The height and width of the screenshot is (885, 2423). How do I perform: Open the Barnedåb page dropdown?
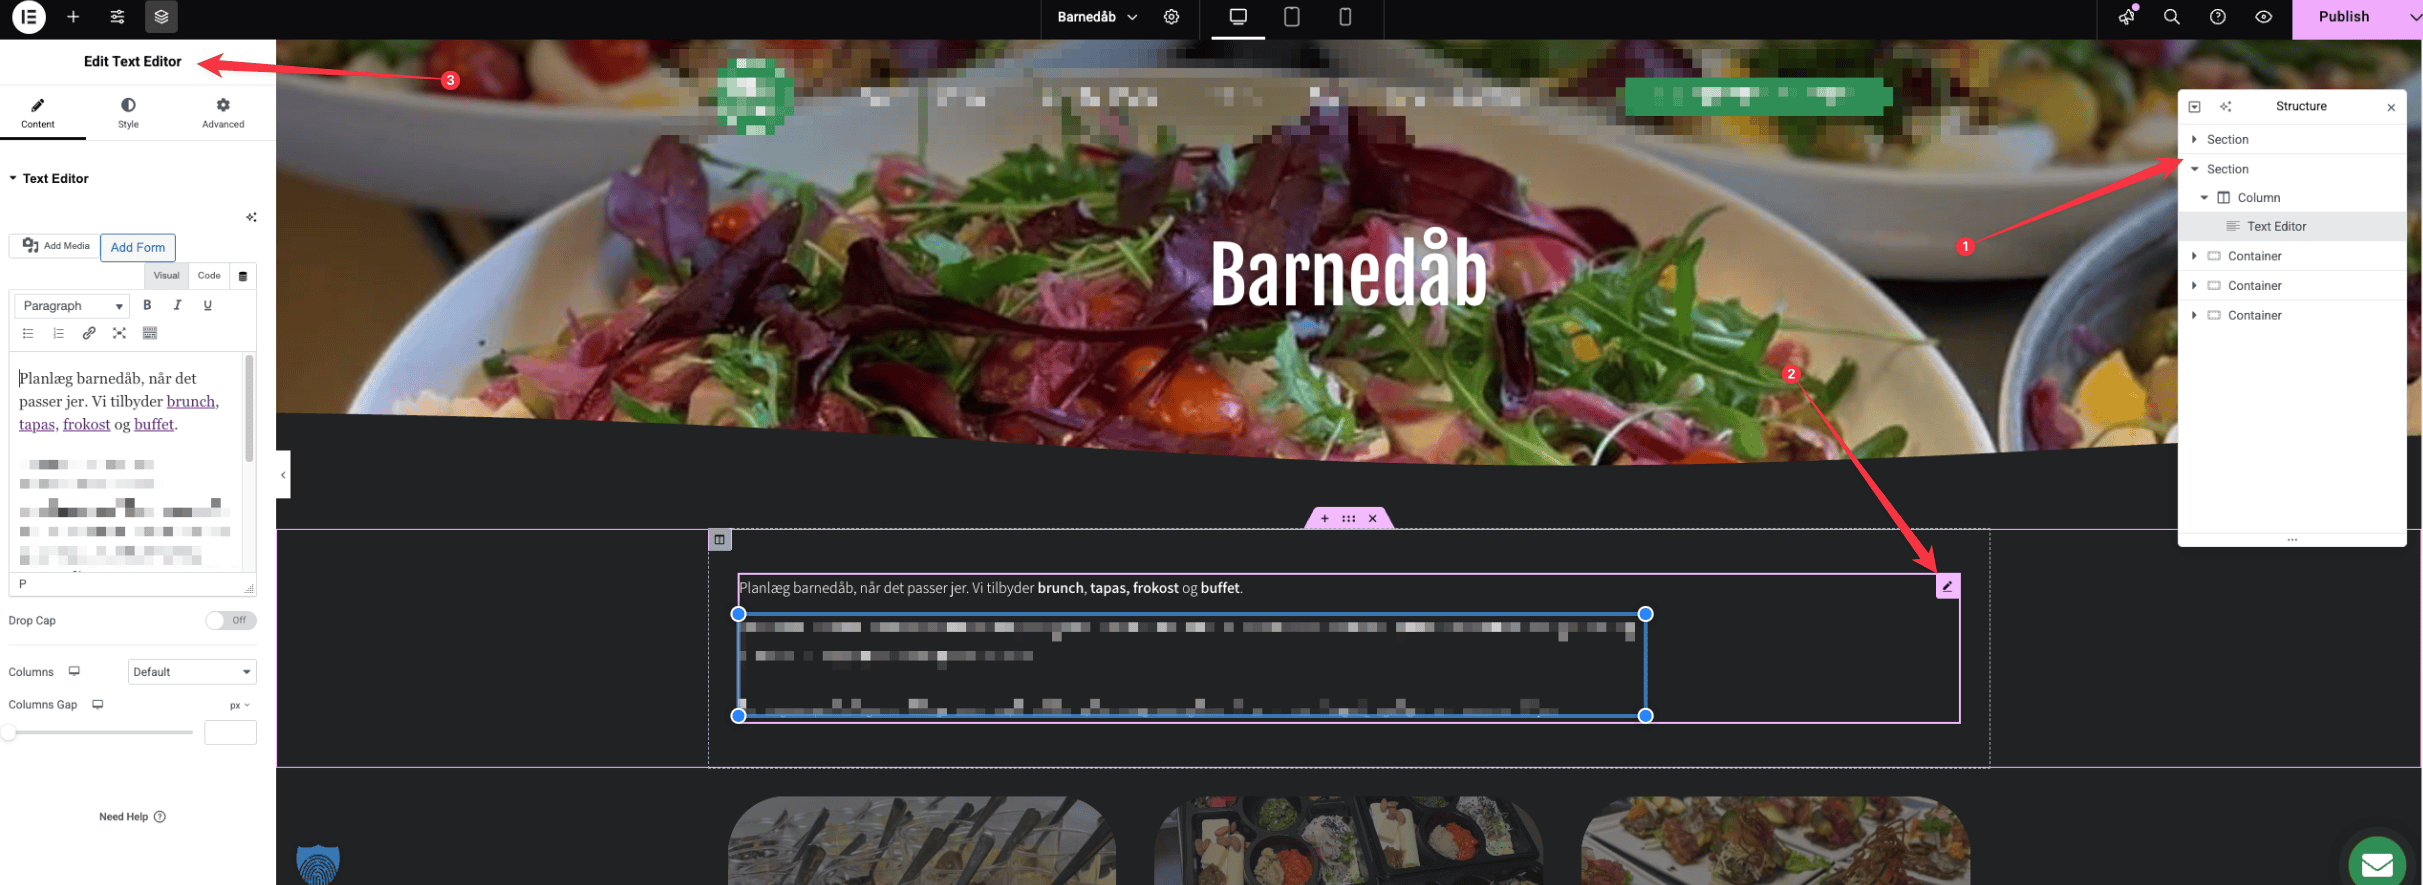tap(1097, 17)
